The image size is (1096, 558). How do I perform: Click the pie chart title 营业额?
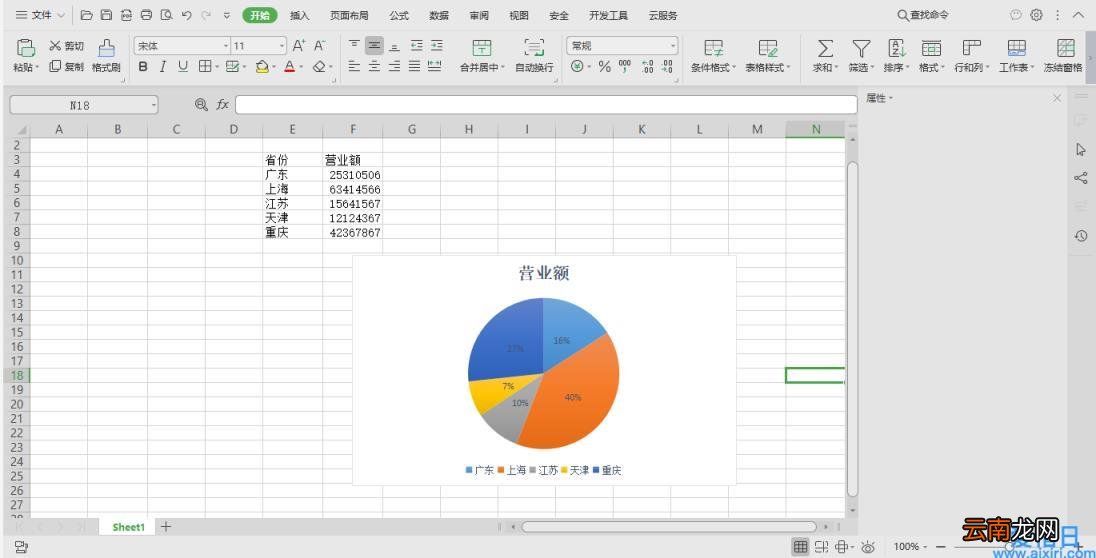point(544,273)
